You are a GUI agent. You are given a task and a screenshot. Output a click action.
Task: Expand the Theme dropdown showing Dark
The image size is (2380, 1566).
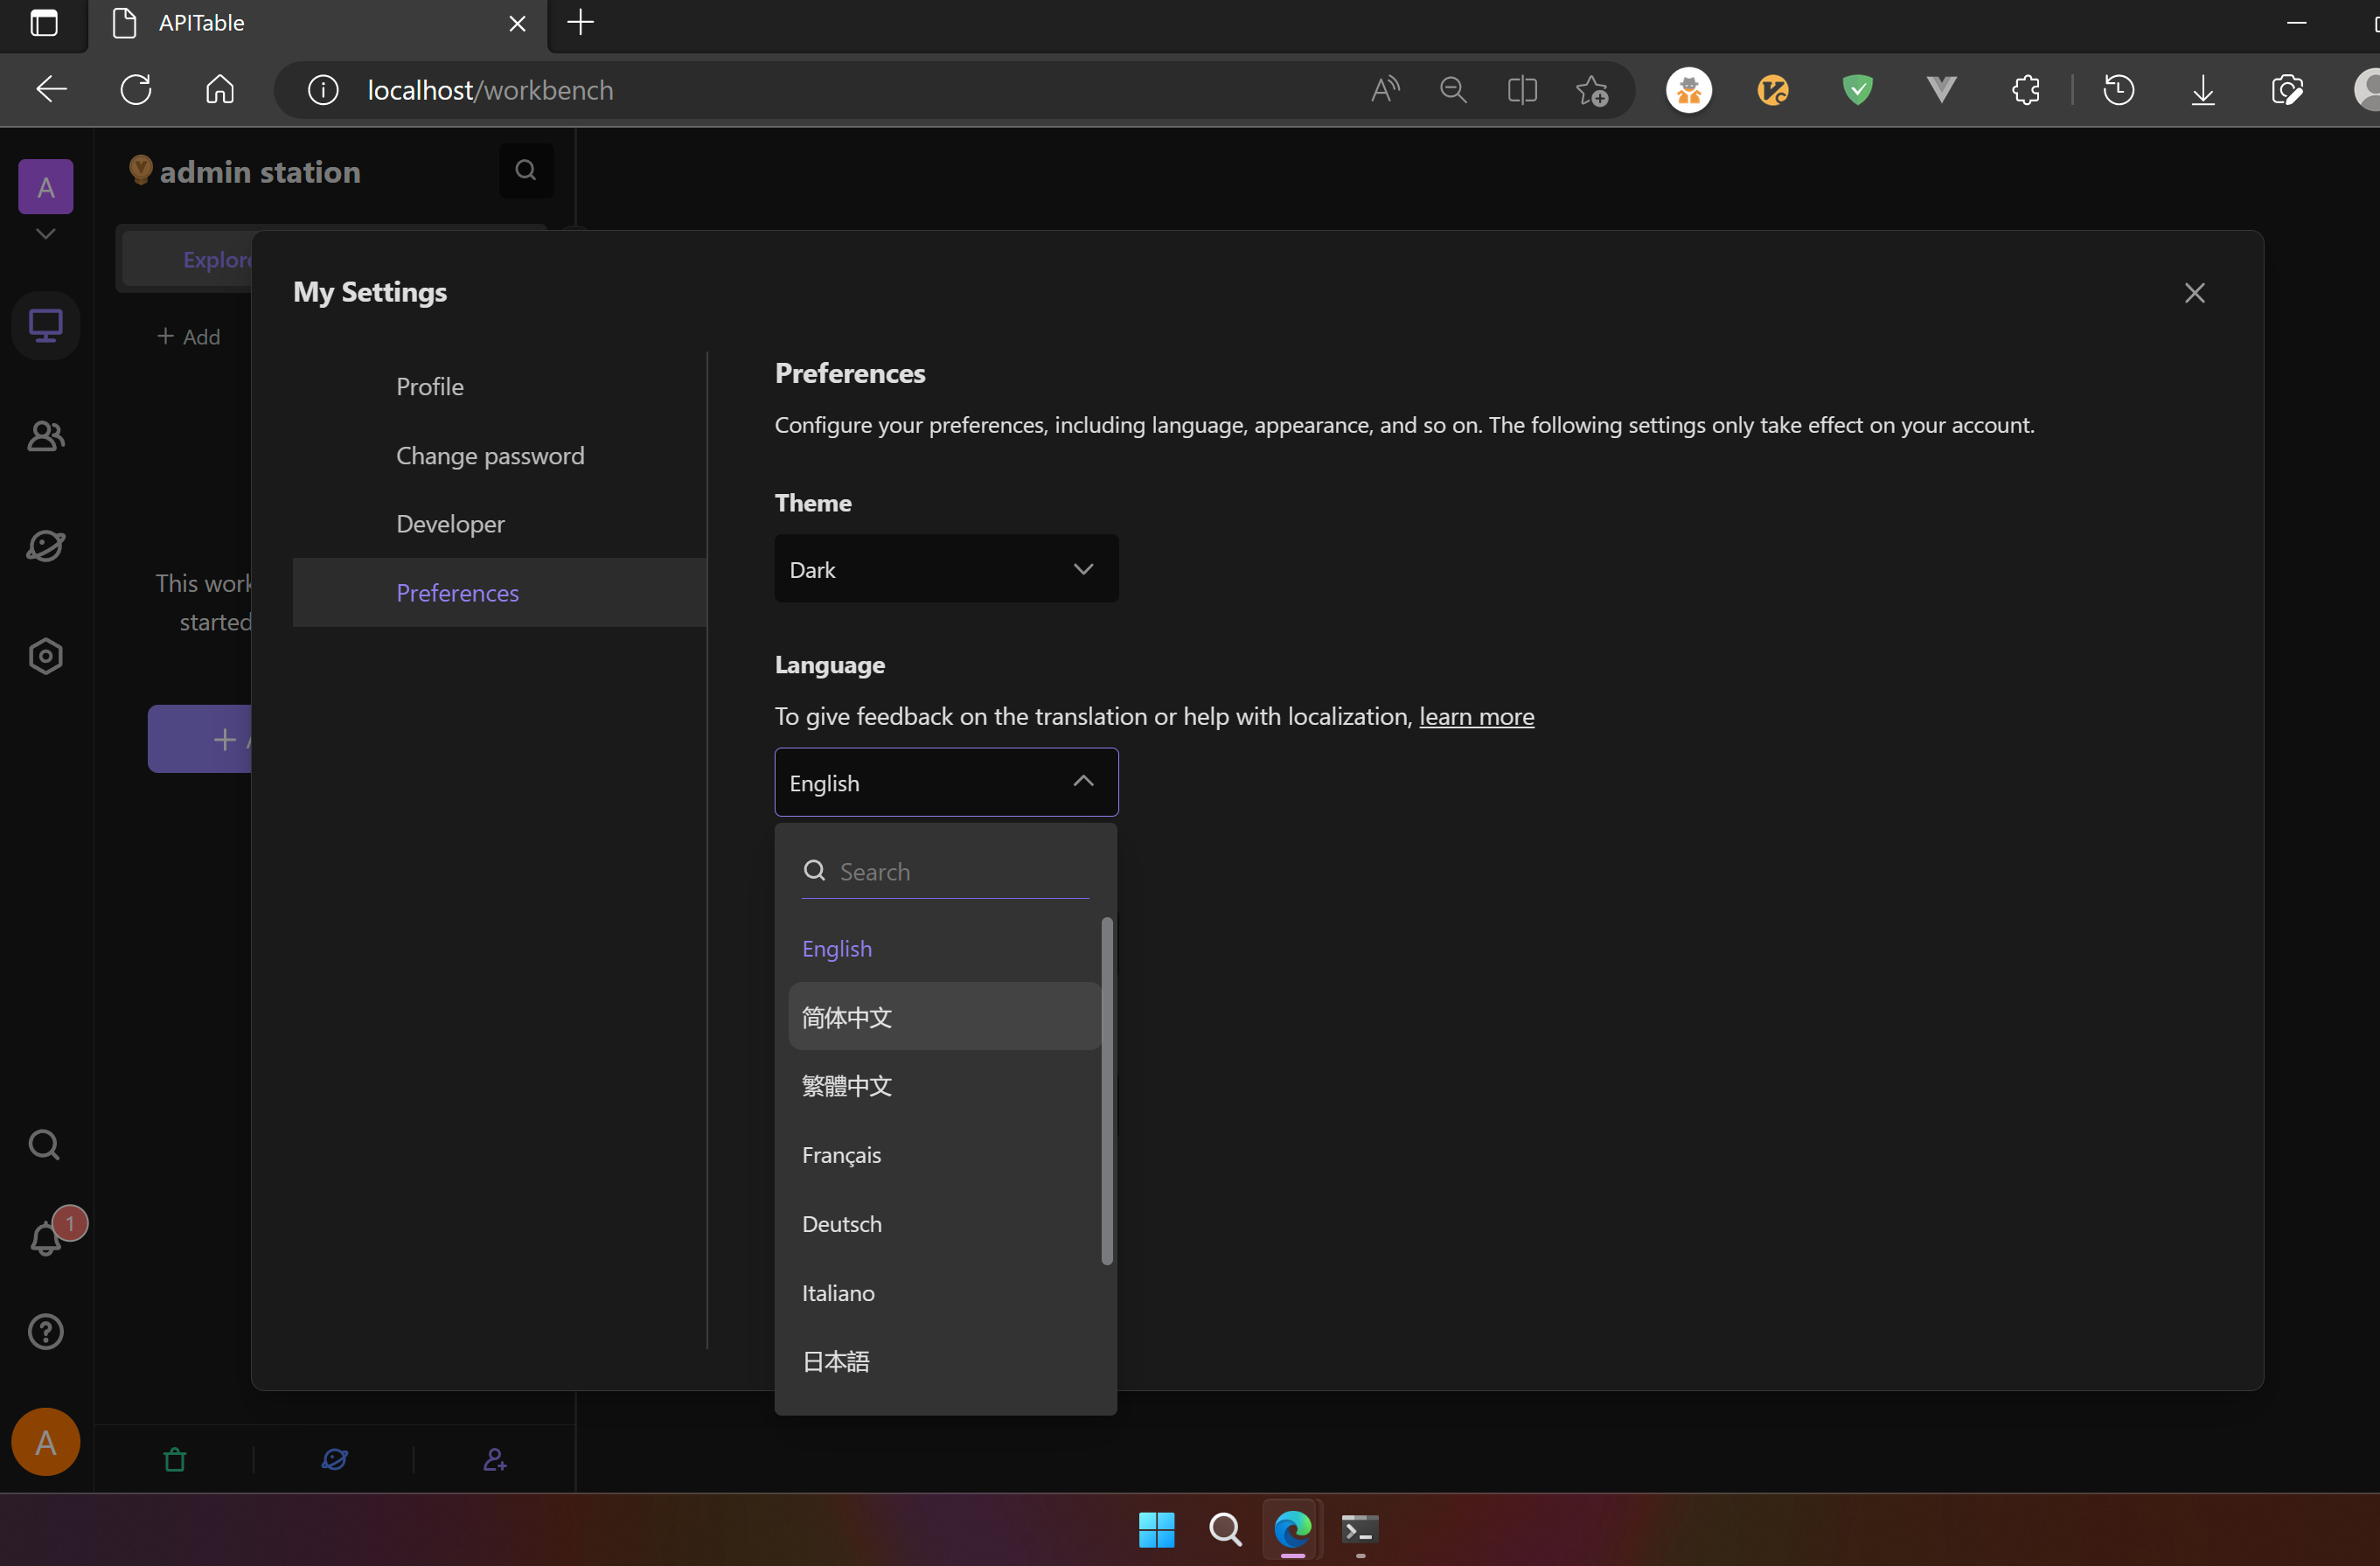pos(945,569)
